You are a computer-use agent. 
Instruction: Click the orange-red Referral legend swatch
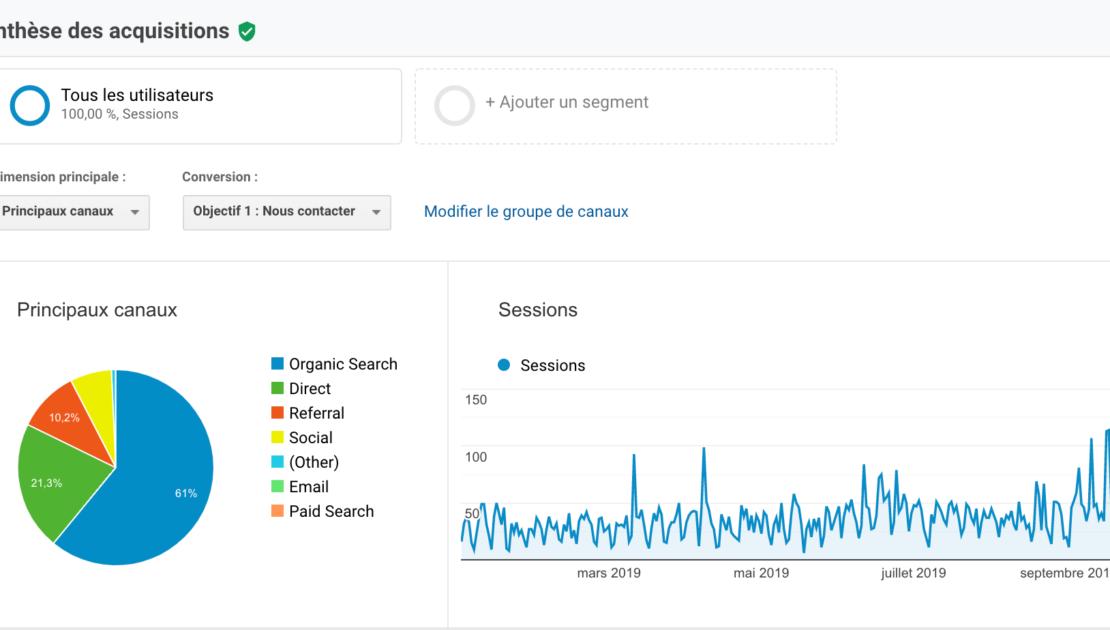pos(277,413)
